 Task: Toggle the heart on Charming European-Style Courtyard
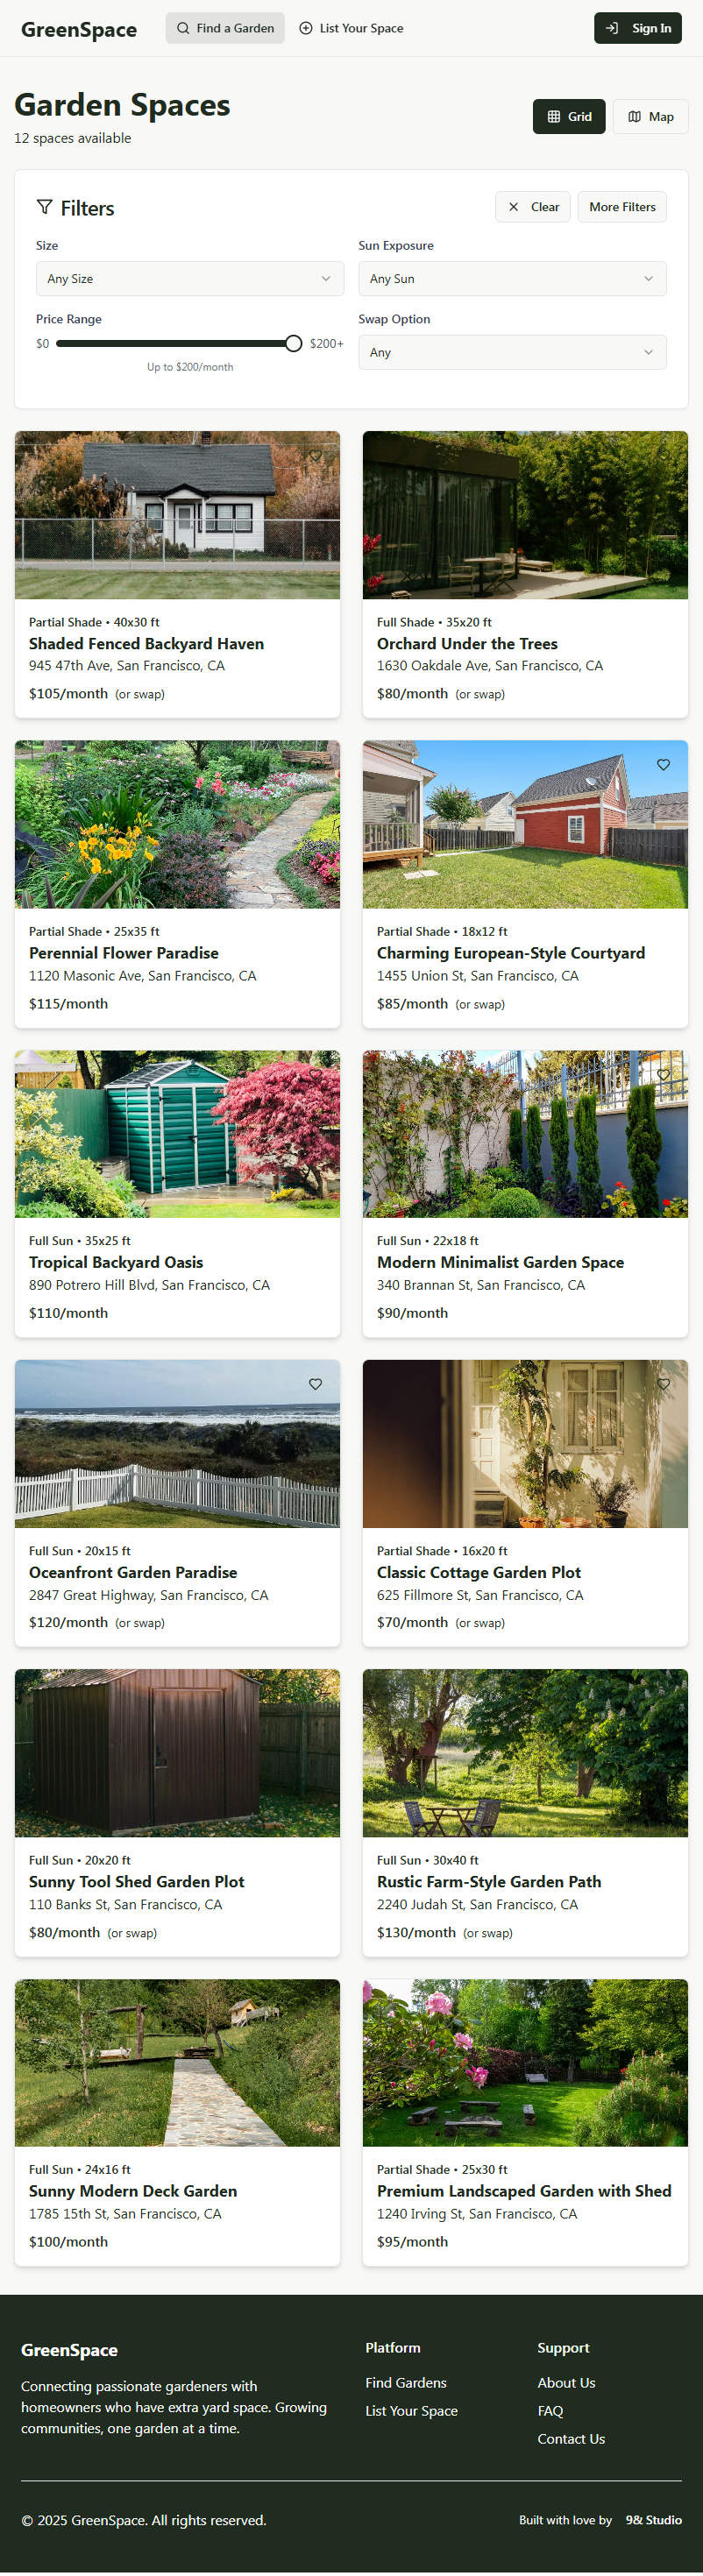(663, 764)
